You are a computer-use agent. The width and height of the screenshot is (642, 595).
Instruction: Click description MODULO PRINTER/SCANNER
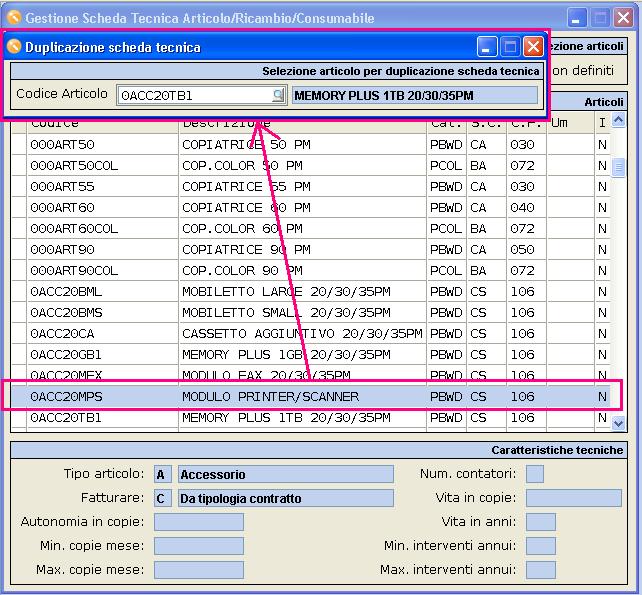270,396
